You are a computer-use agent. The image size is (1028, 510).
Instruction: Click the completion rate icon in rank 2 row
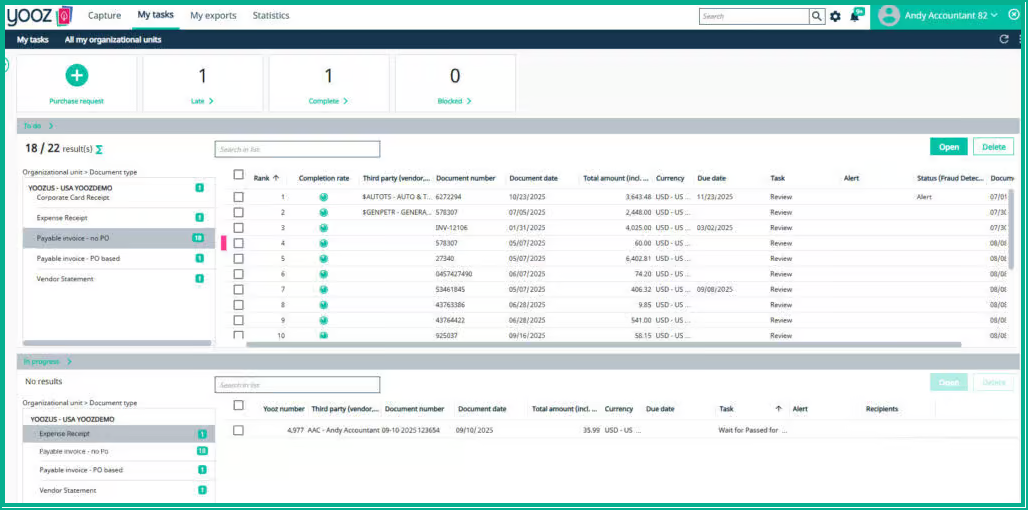pos(323,212)
